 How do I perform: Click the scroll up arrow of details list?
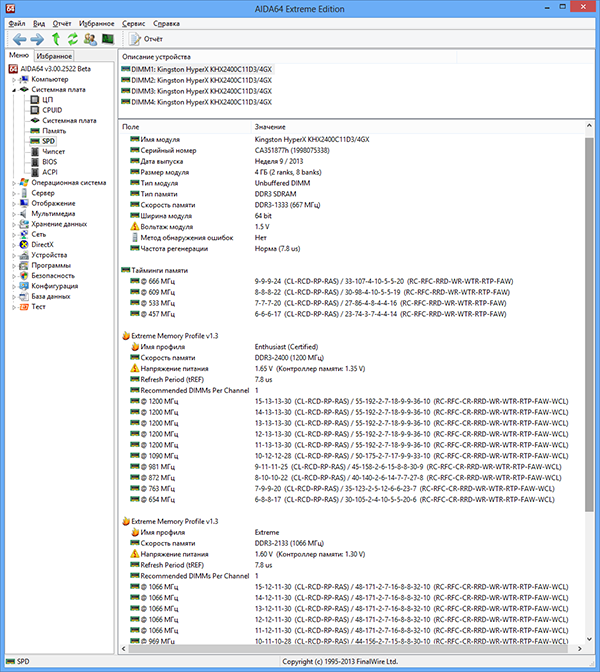point(589,126)
